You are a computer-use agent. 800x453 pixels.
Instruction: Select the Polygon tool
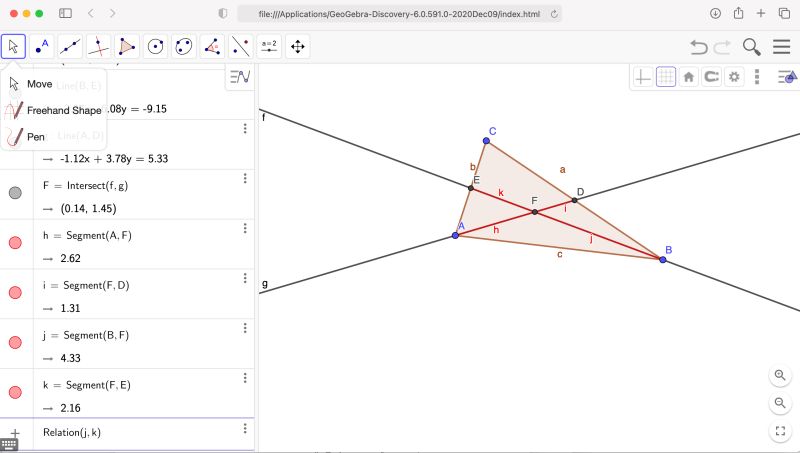[127, 46]
